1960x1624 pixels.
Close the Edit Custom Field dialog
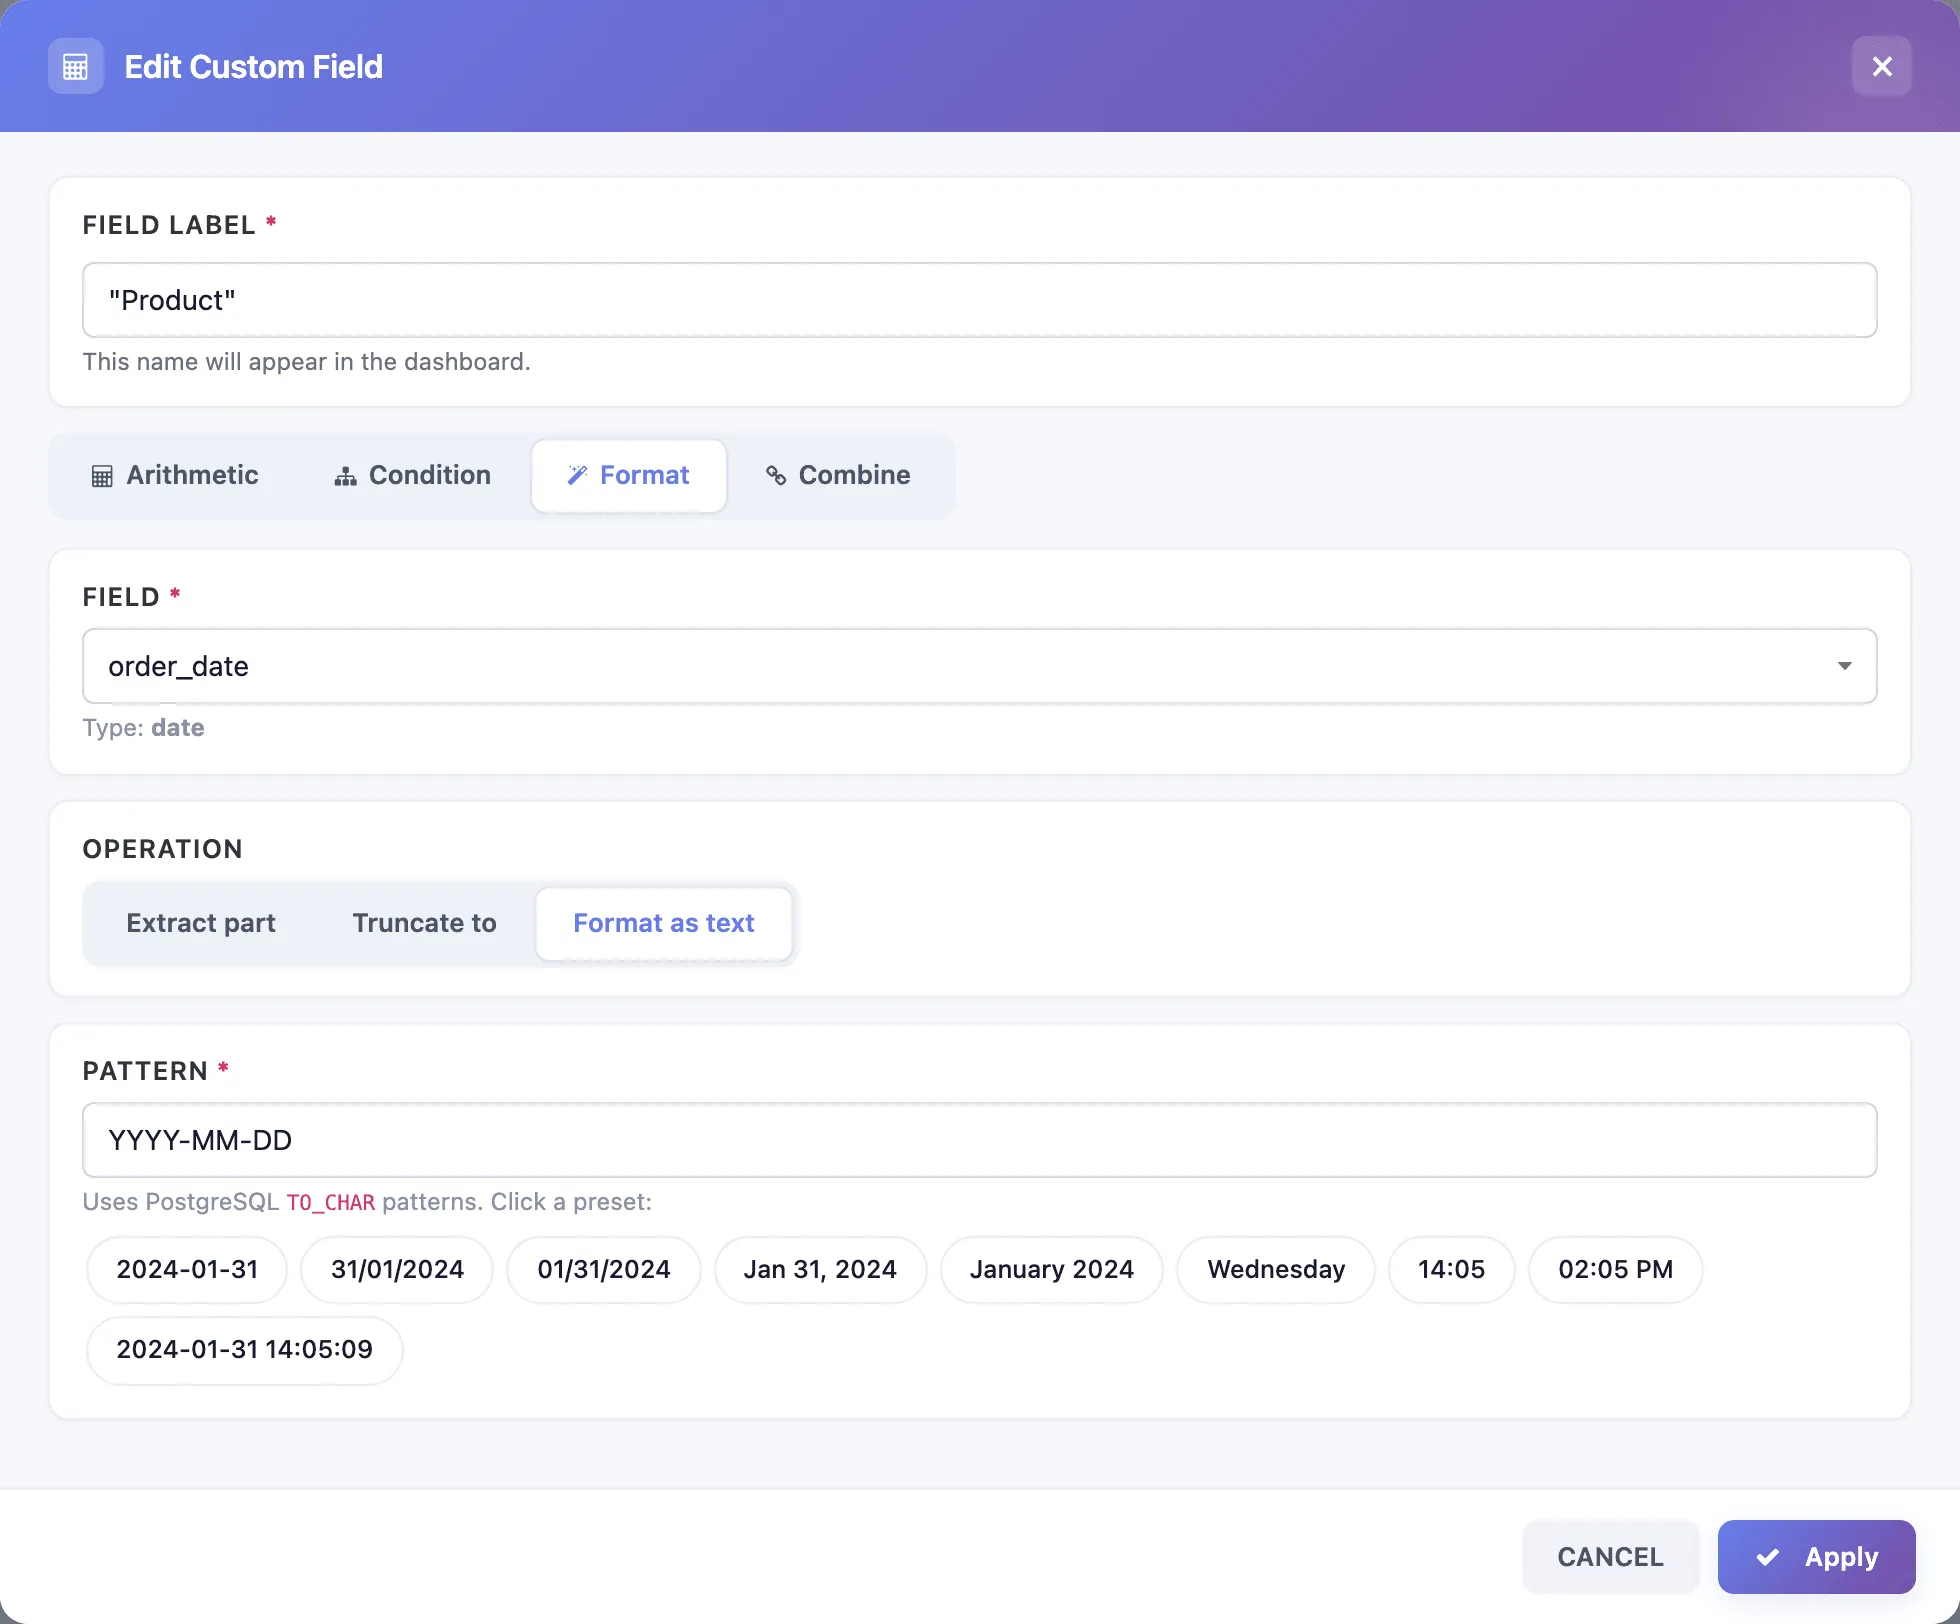[x=1882, y=67]
